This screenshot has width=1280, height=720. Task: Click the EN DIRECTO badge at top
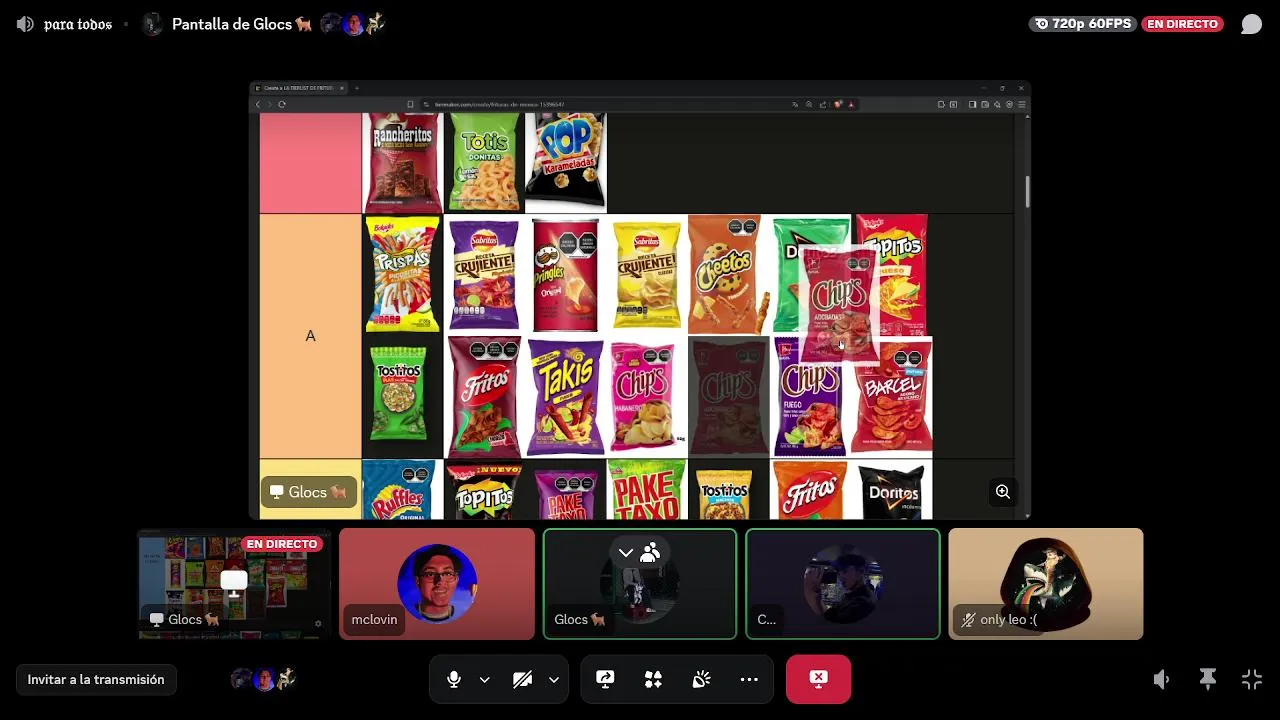click(x=1182, y=24)
